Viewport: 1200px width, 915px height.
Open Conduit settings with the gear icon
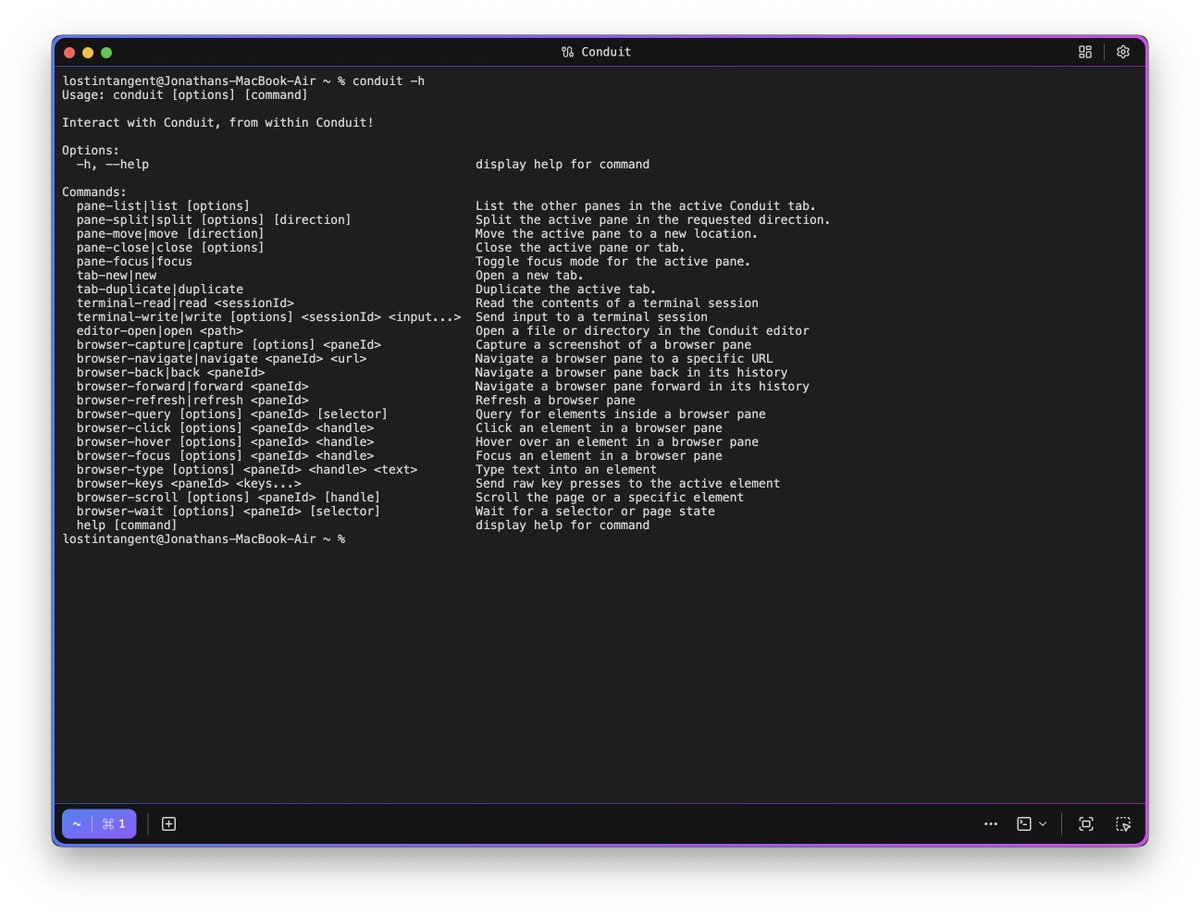pos(1122,51)
